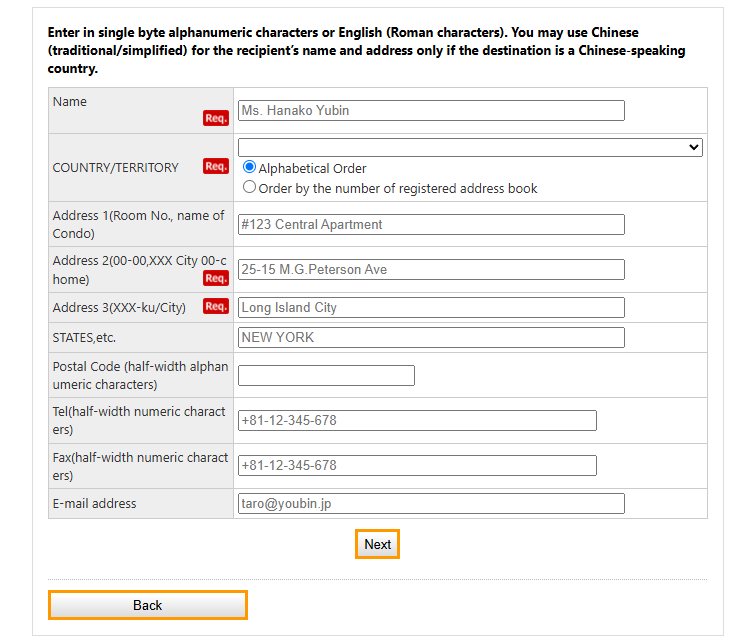Focus the E-mail address field
752x636 pixels.
point(431,504)
